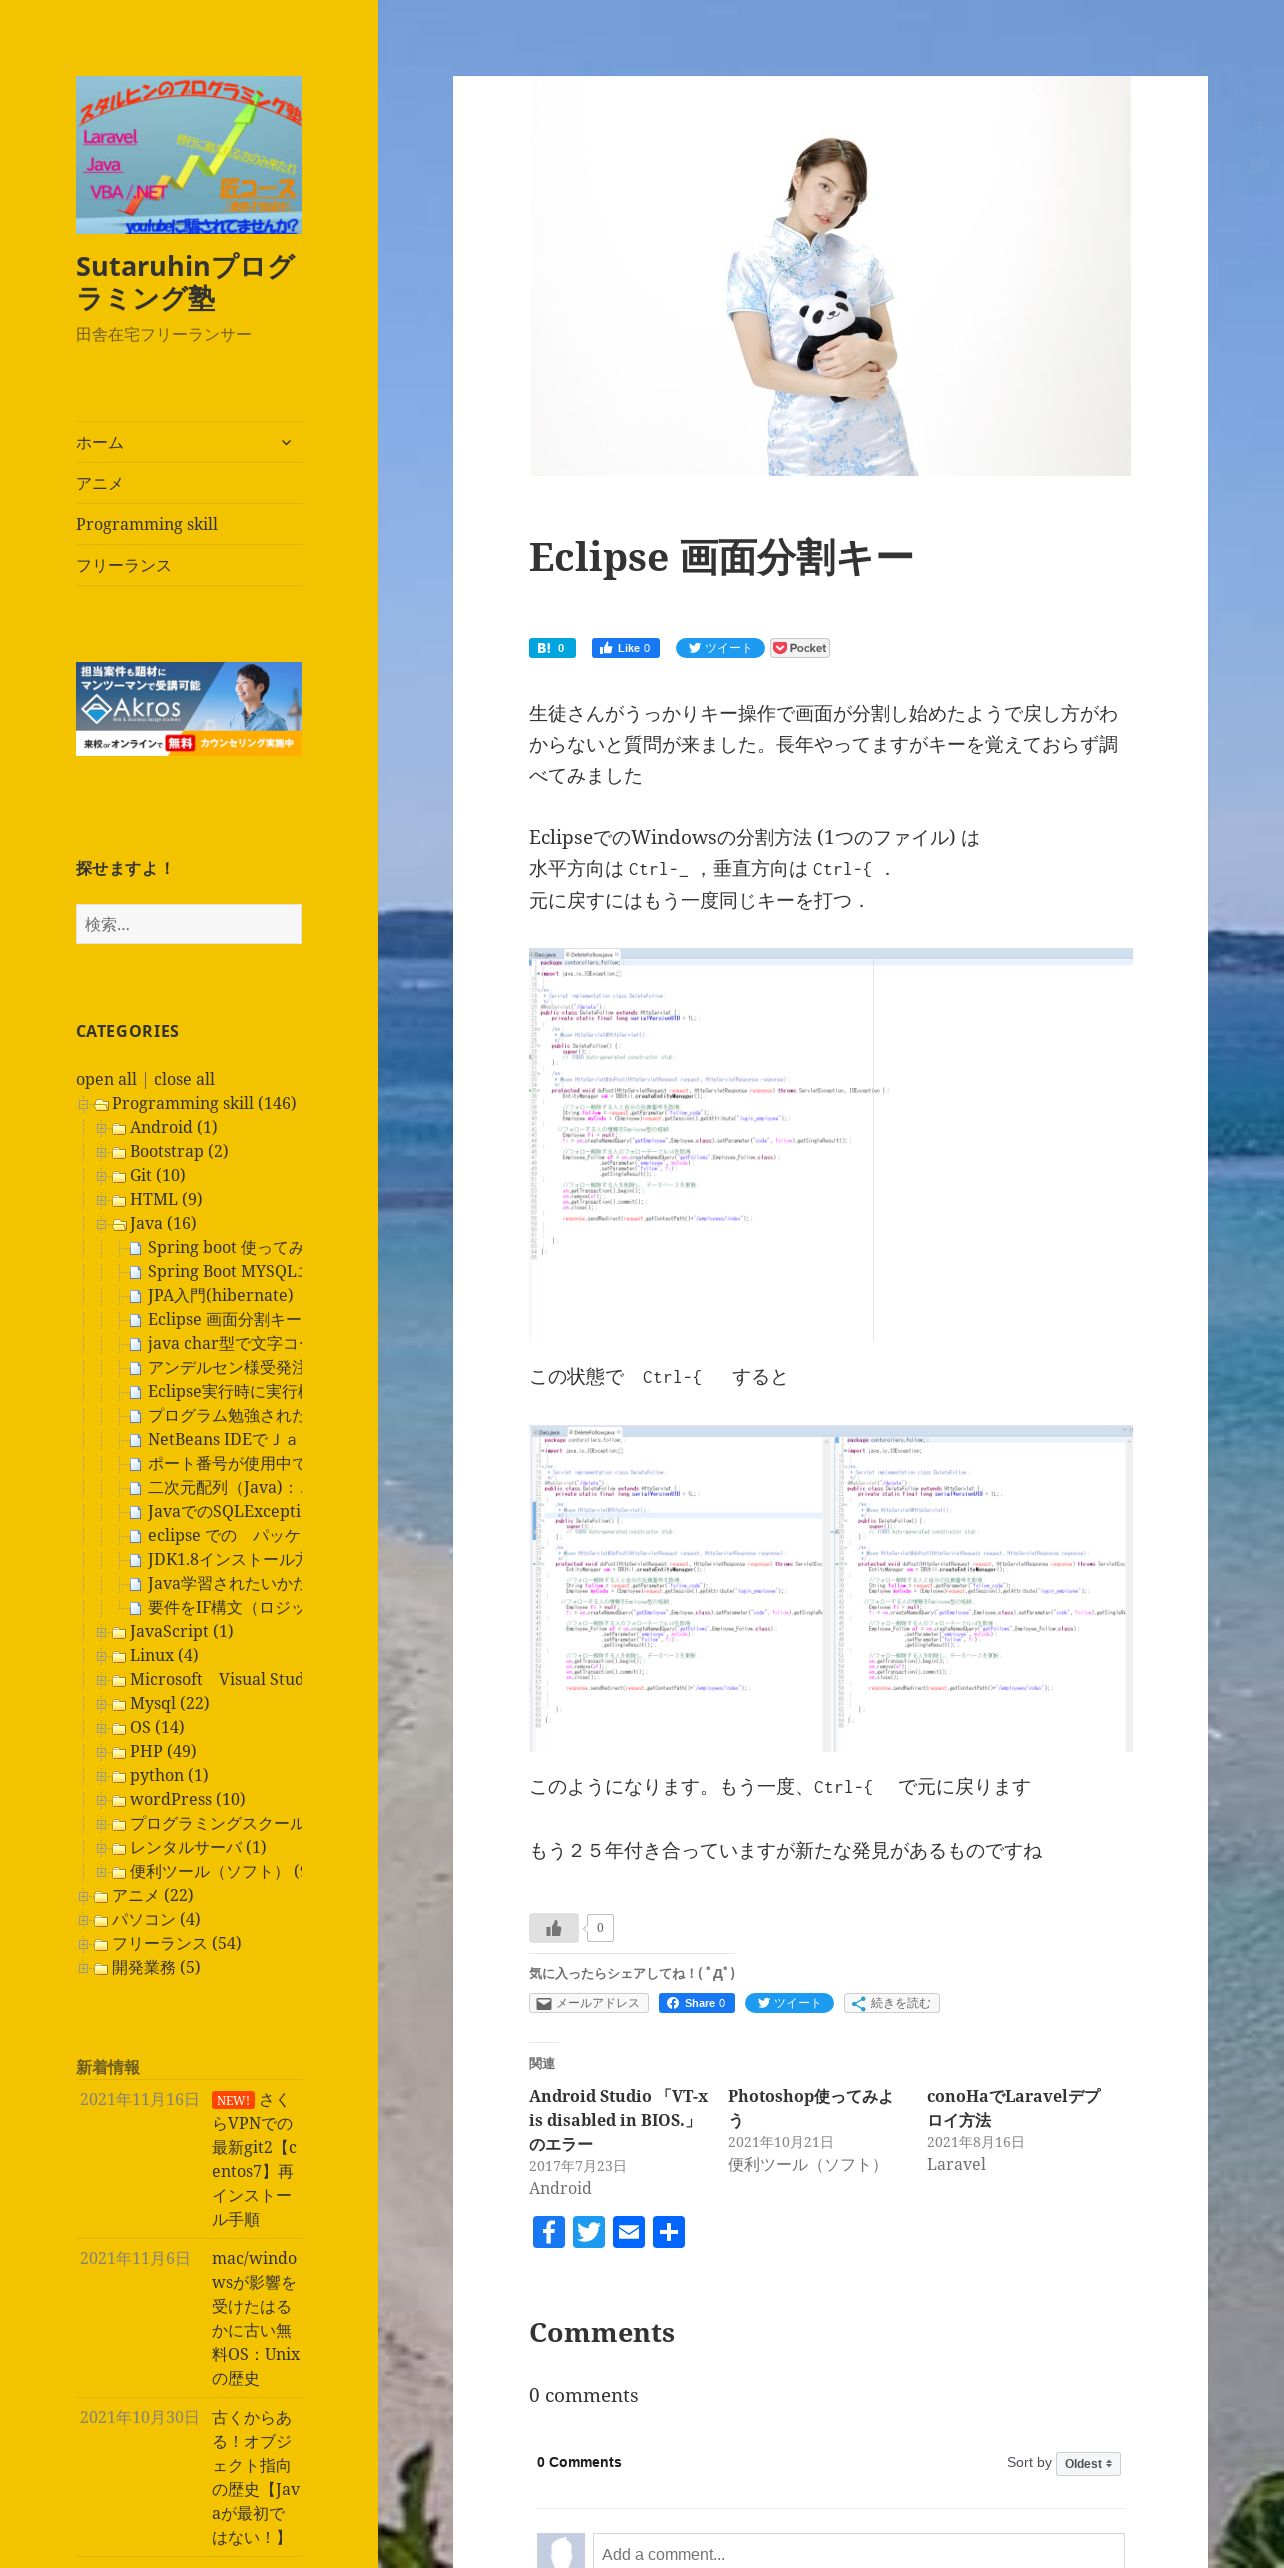Viewport: 1284px width, 2568px height.
Task: Click the Facebook Share 0 button
Action: coord(697,2003)
